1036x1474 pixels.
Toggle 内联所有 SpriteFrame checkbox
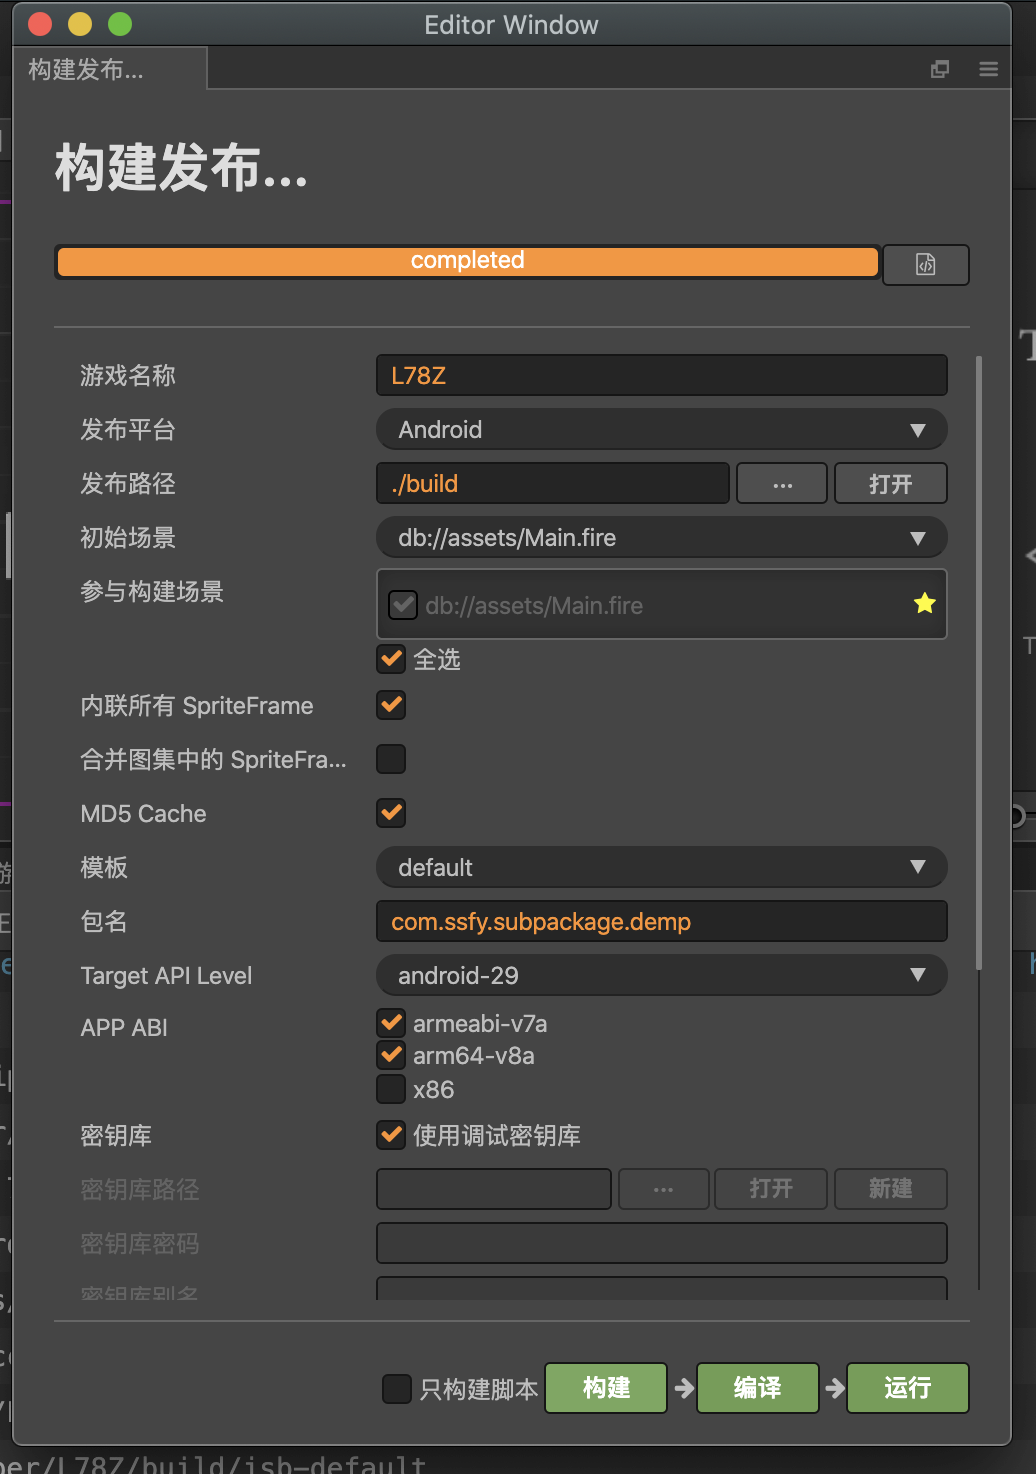pos(391,705)
